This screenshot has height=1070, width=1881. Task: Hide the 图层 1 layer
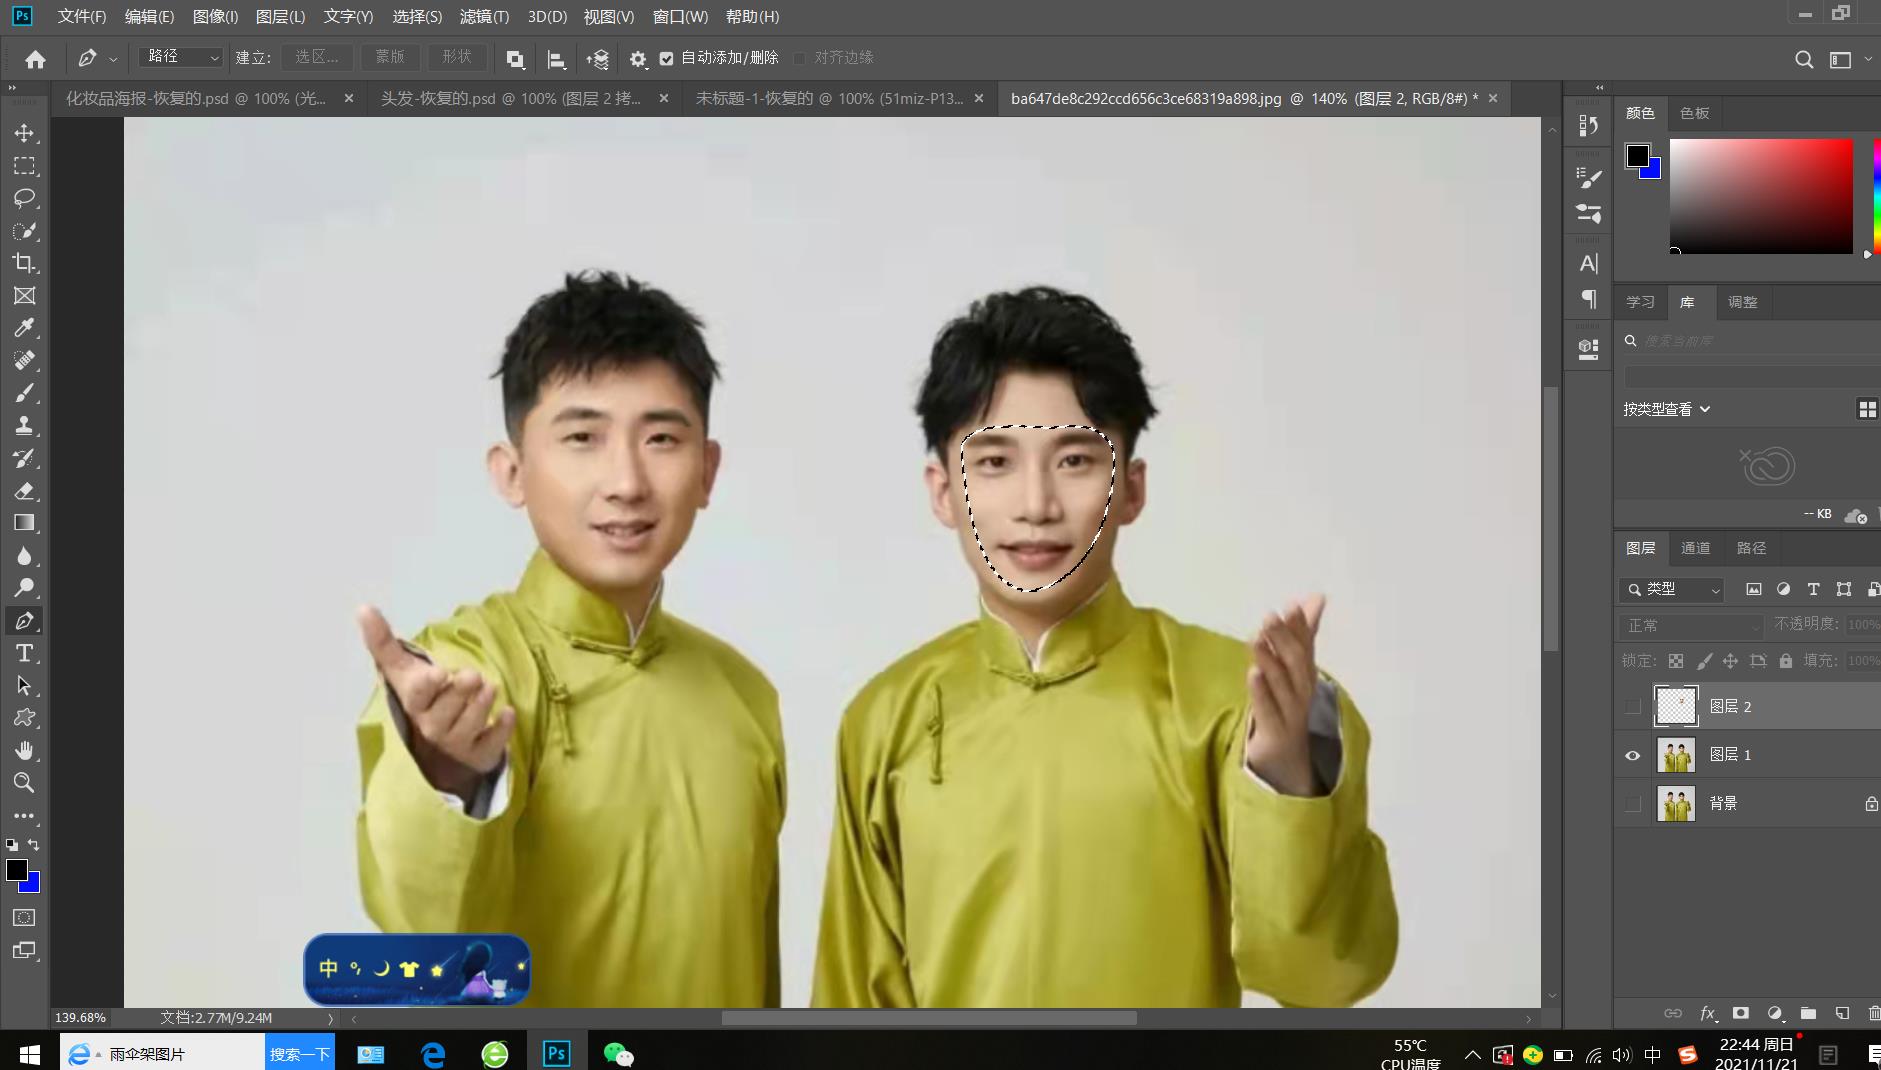click(1633, 755)
